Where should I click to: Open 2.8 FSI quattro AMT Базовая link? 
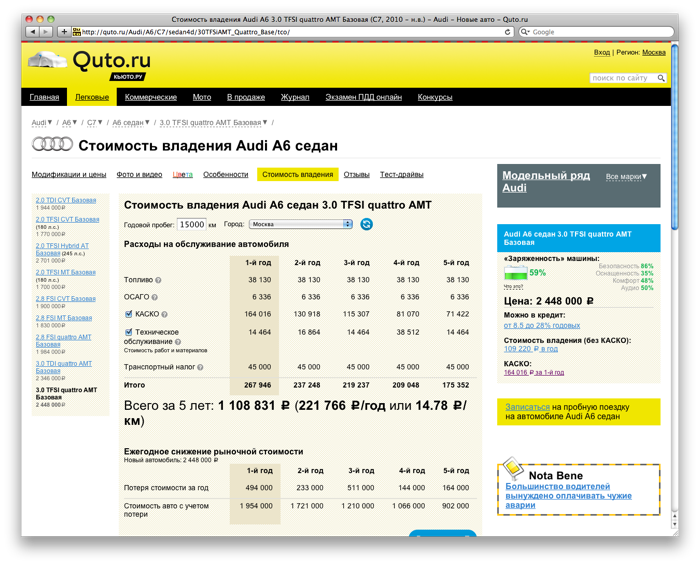coord(63,341)
